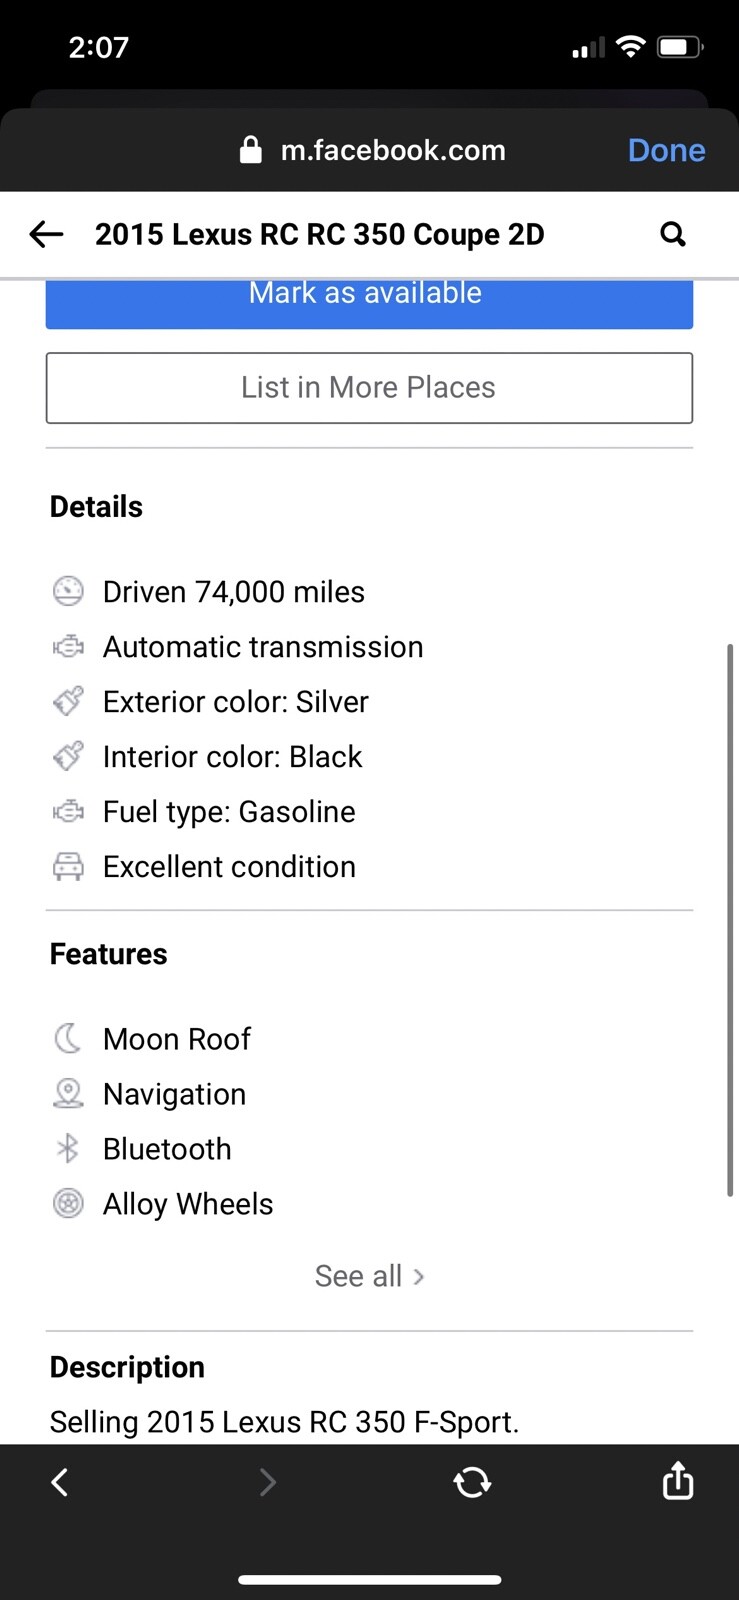Viewport: 739px width, 1600px height.
Task: Tap the browser back chevron
Action: pos(60,1481)
